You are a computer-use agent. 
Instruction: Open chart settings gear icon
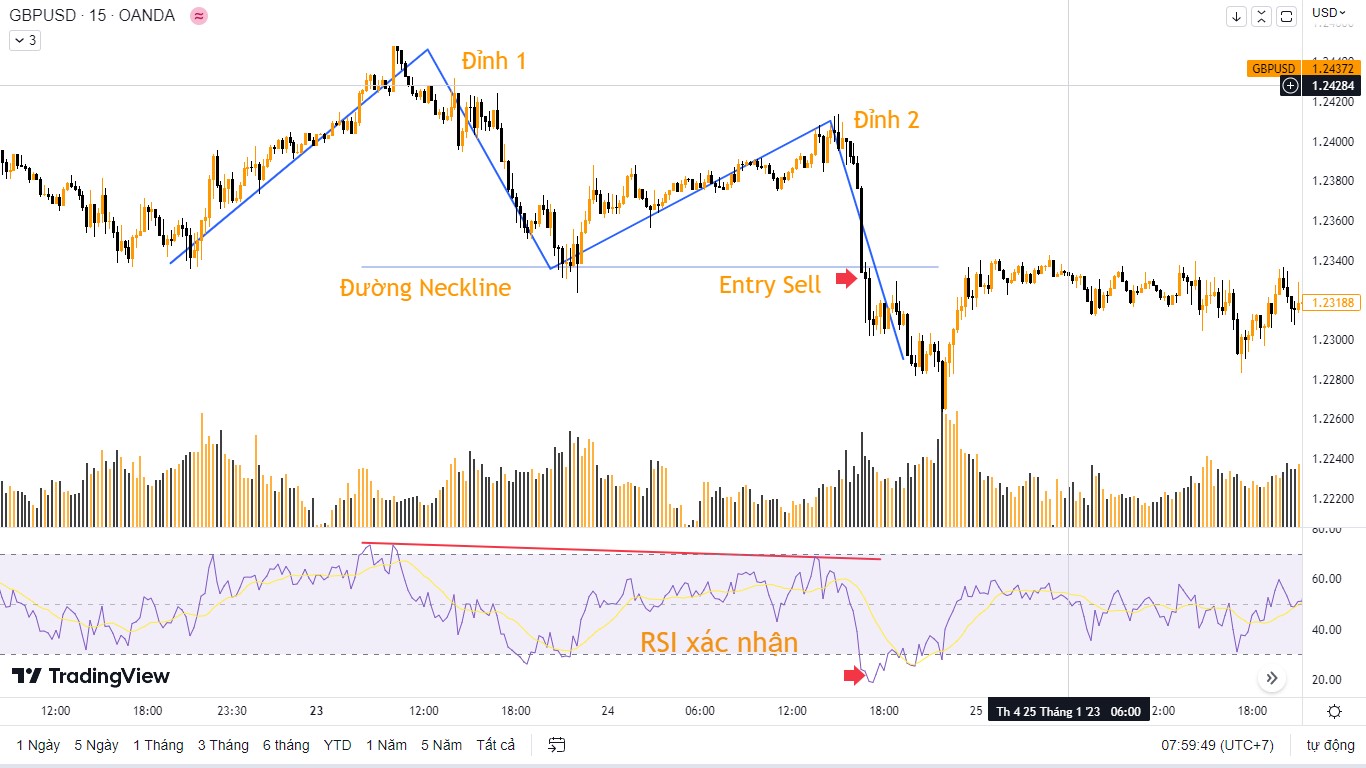[1334, 711]
